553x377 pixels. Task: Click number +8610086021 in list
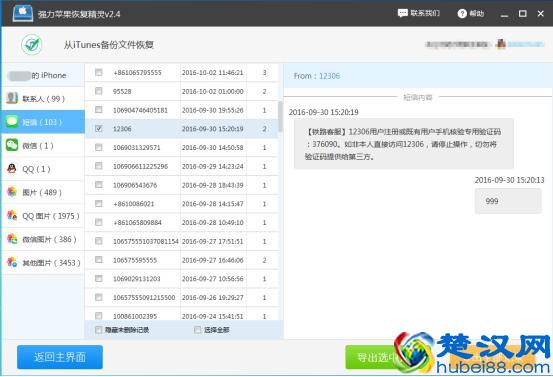tap(134, 204)
